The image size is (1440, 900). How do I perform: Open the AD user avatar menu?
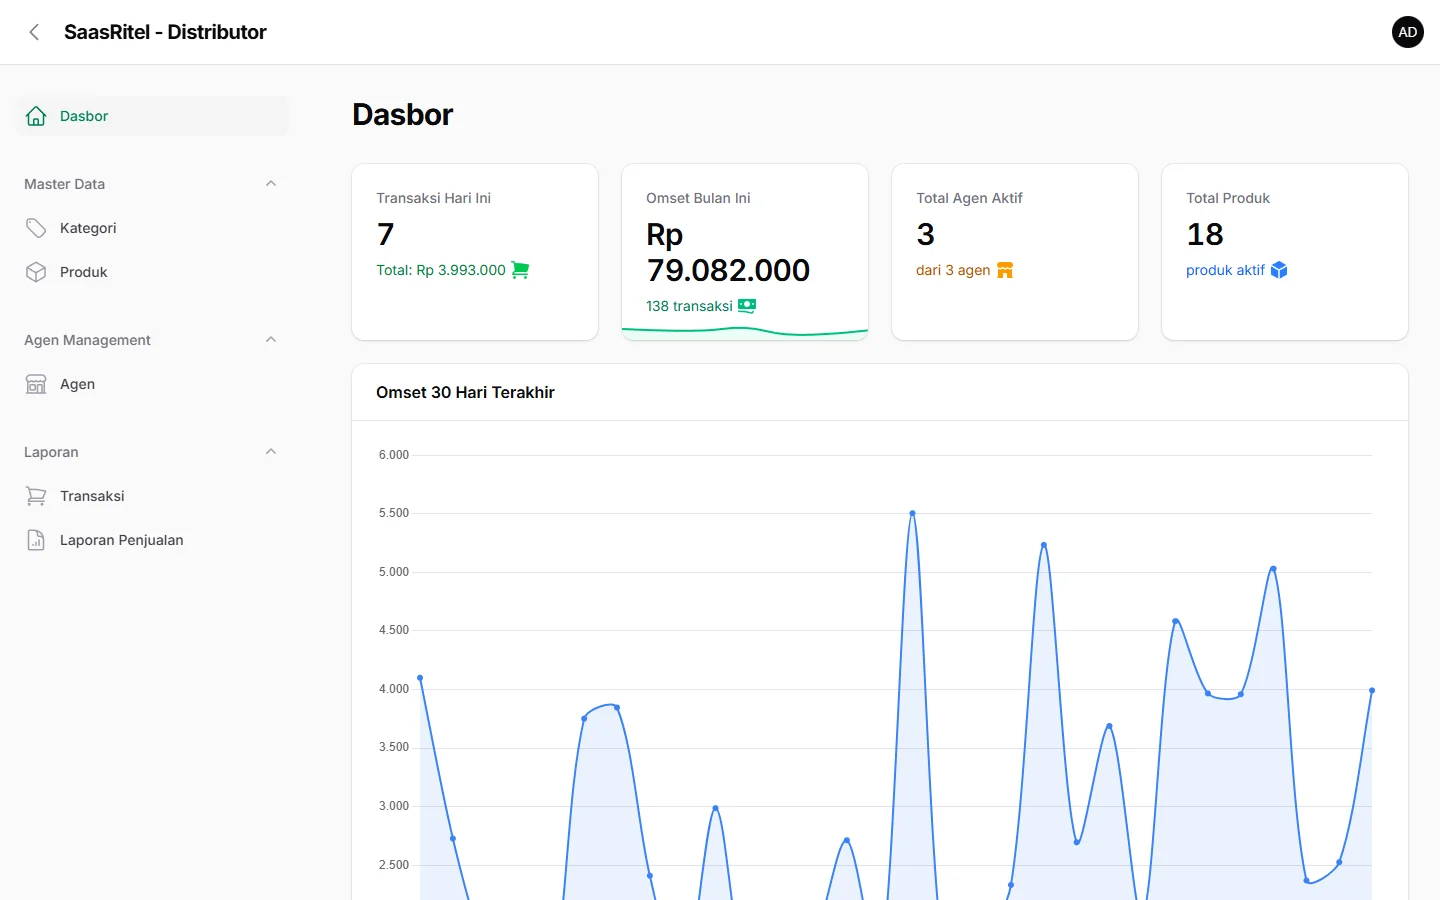pyautogui.click(x=1408, y=32)
